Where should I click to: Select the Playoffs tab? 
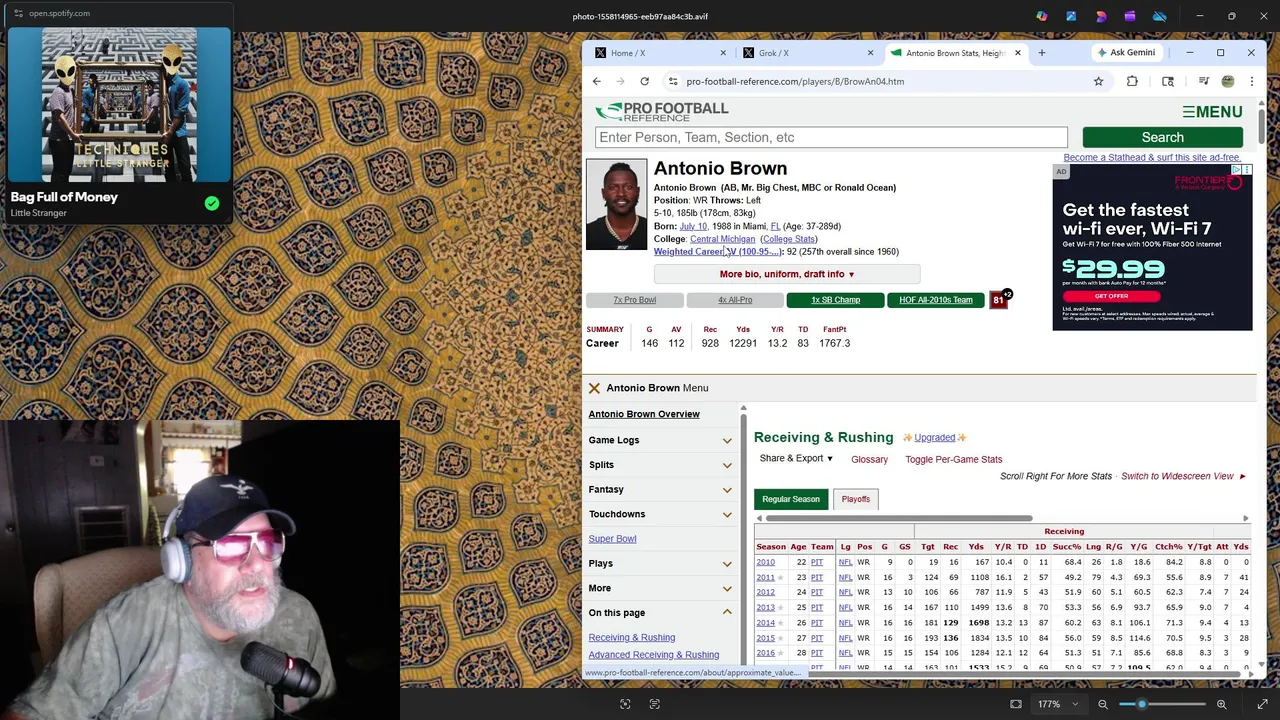pyautogui.click(x=855, y=499)
